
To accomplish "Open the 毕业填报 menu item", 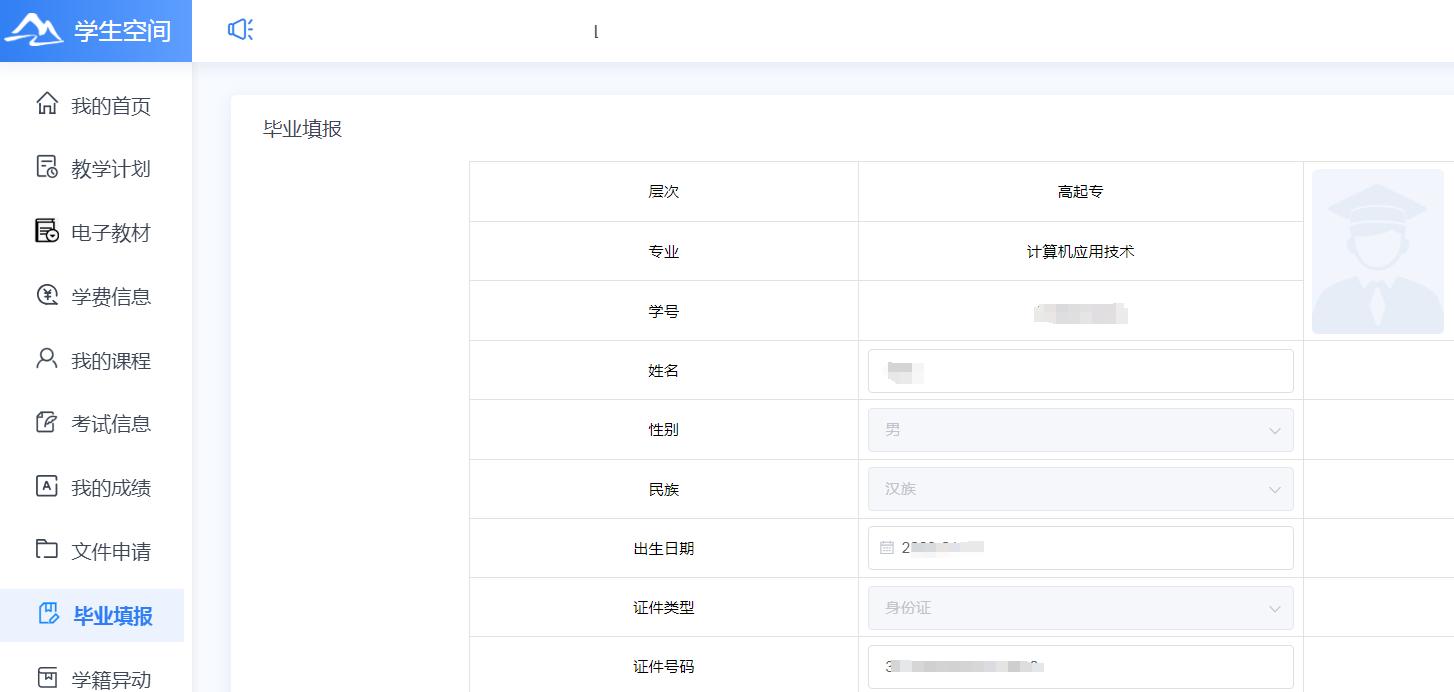I will click(x=112, y=615).
